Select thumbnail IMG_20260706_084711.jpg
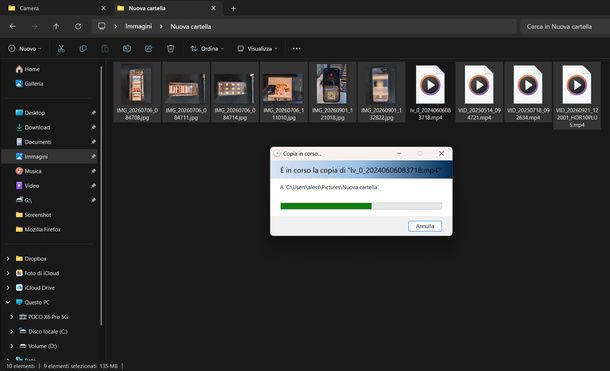Screen dimensions: 610x371 point(186,93)
